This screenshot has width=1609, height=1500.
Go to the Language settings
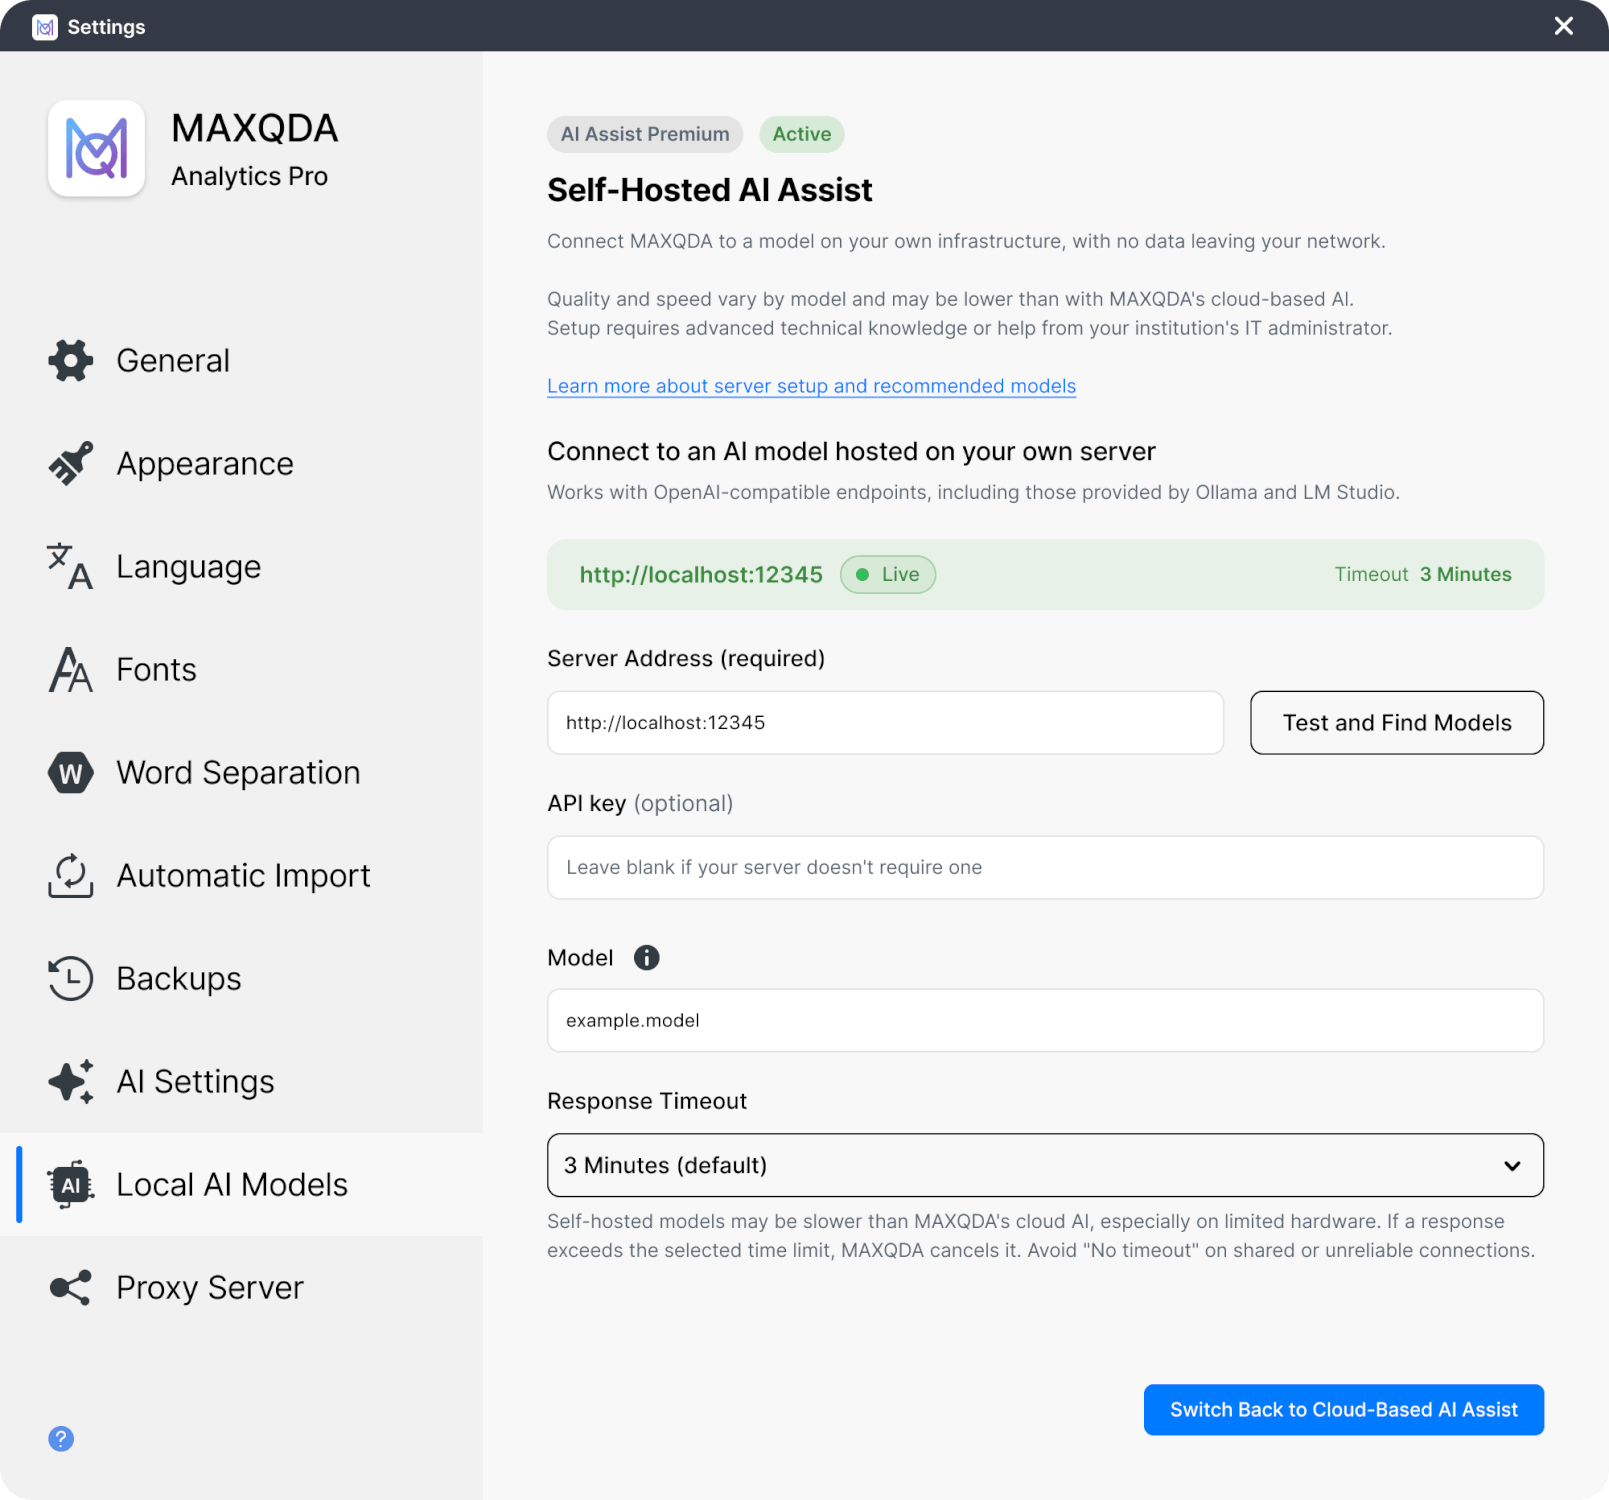pos(241,567)
